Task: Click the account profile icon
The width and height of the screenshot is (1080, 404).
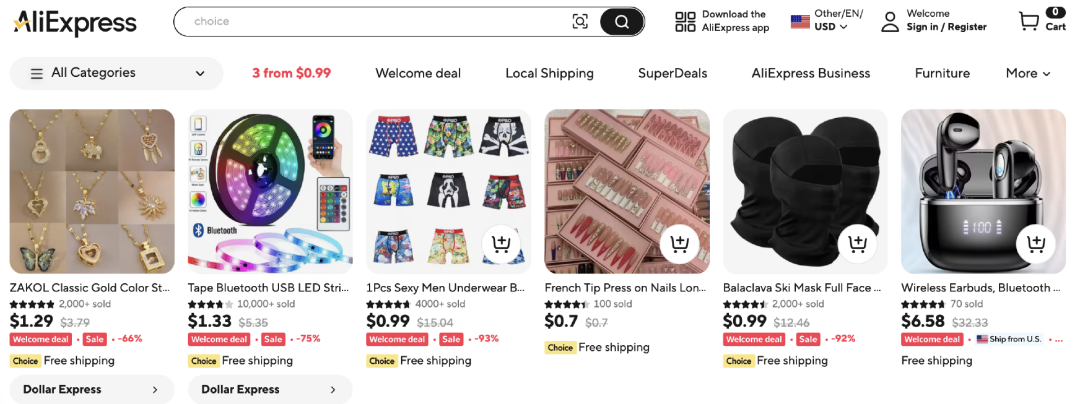Action: [x=890, y=22]
